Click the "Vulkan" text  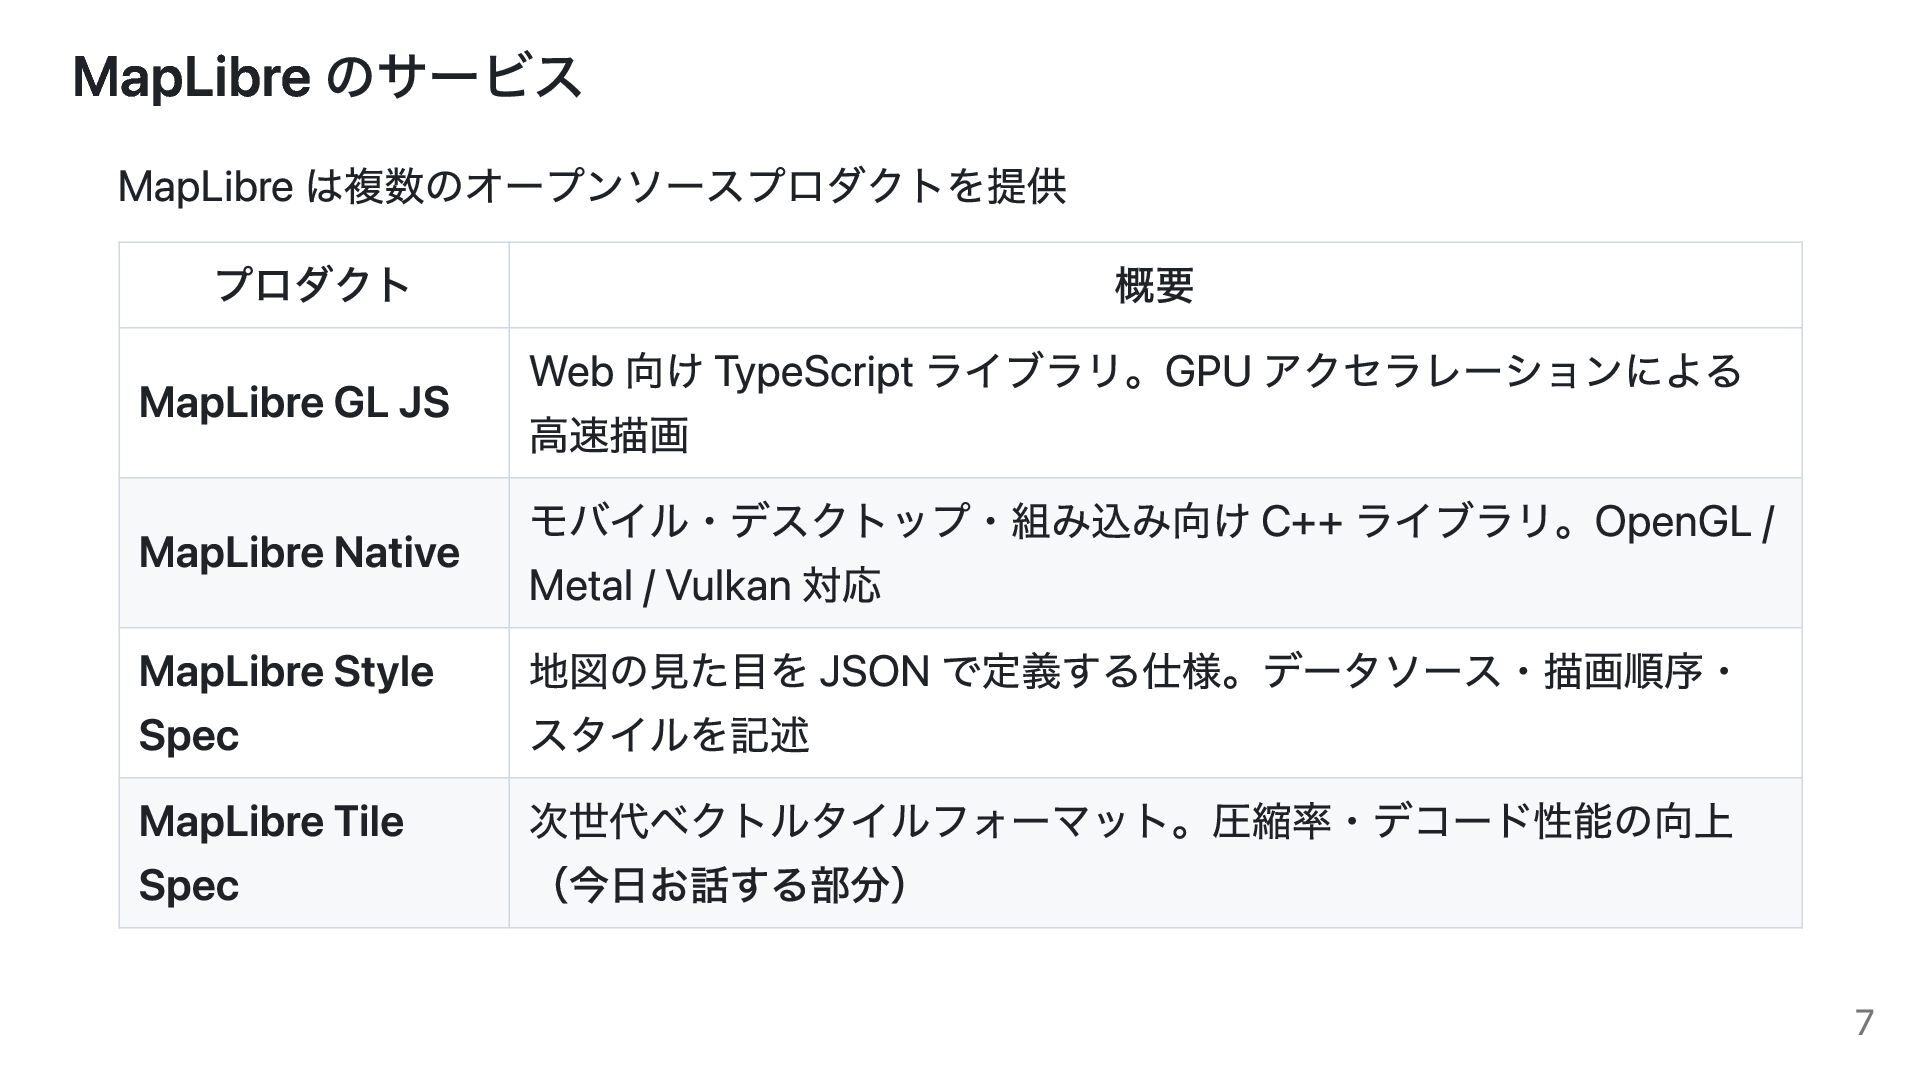click(728, 586)
